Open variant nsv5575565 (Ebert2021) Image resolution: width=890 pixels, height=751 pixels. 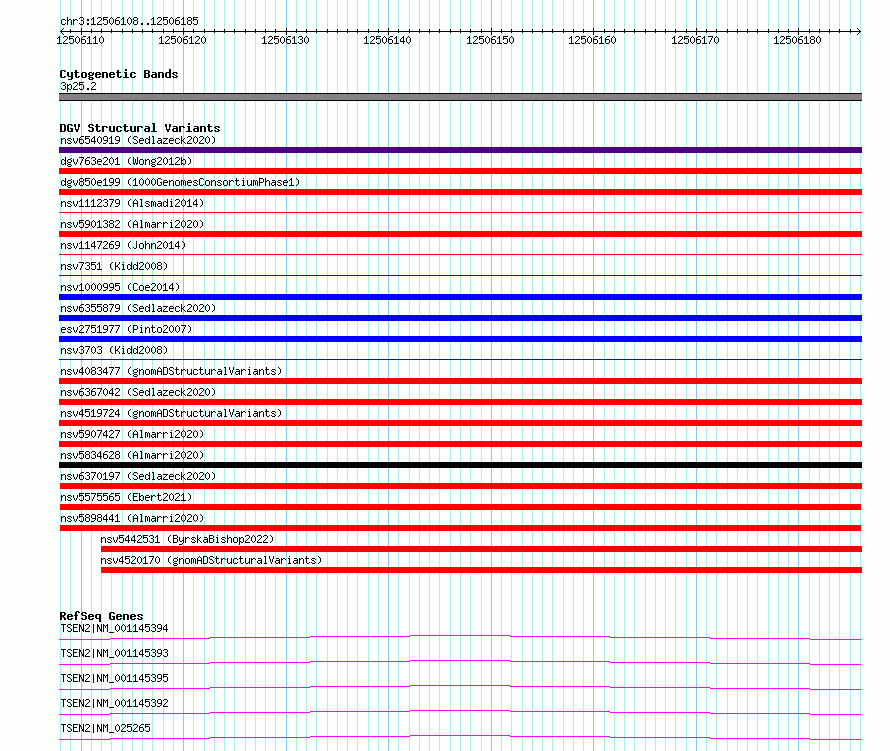[x=126, y=497]
